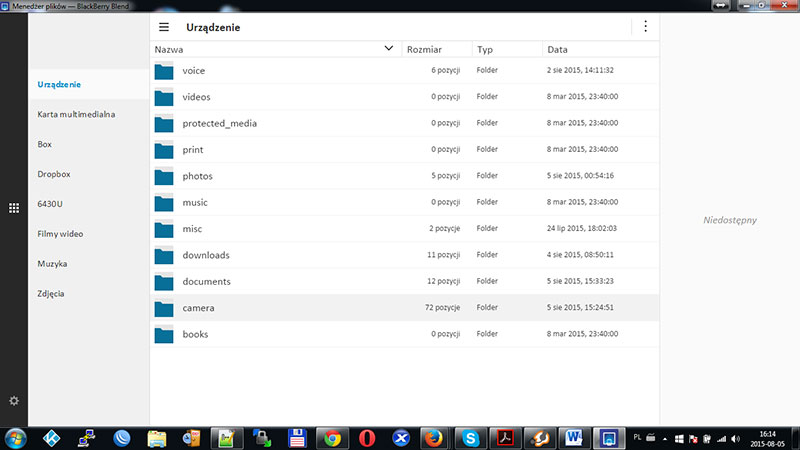Screen dimensions: 800x450
Task: Click the date '24 lip 2015, 18:02:03'
Action: (x=582, y=228)
